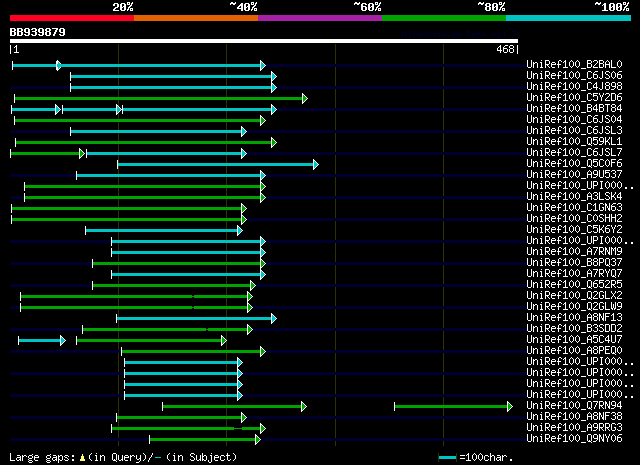The width and height of the screenshot is (640, 465).
Task: Select the UniRef100_Q2GLX2 label
Action: click(x=574, y=296)
